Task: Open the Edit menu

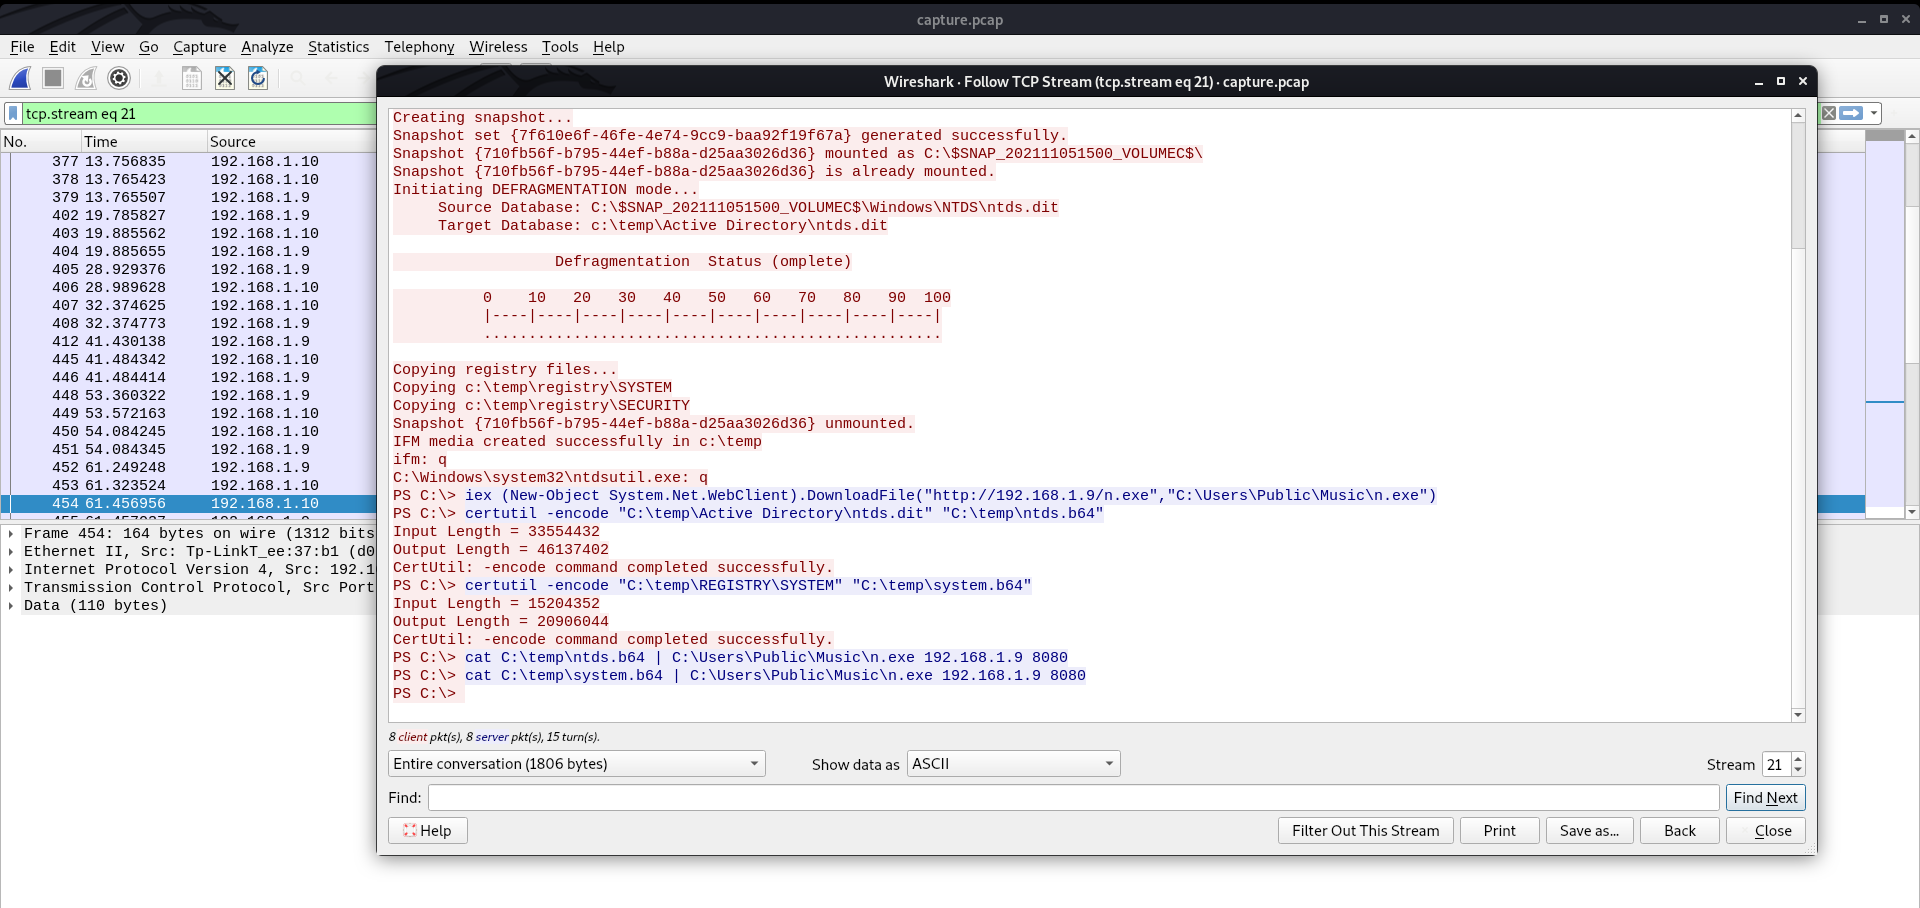Action: pyautogui.click(x=62, y=46)
